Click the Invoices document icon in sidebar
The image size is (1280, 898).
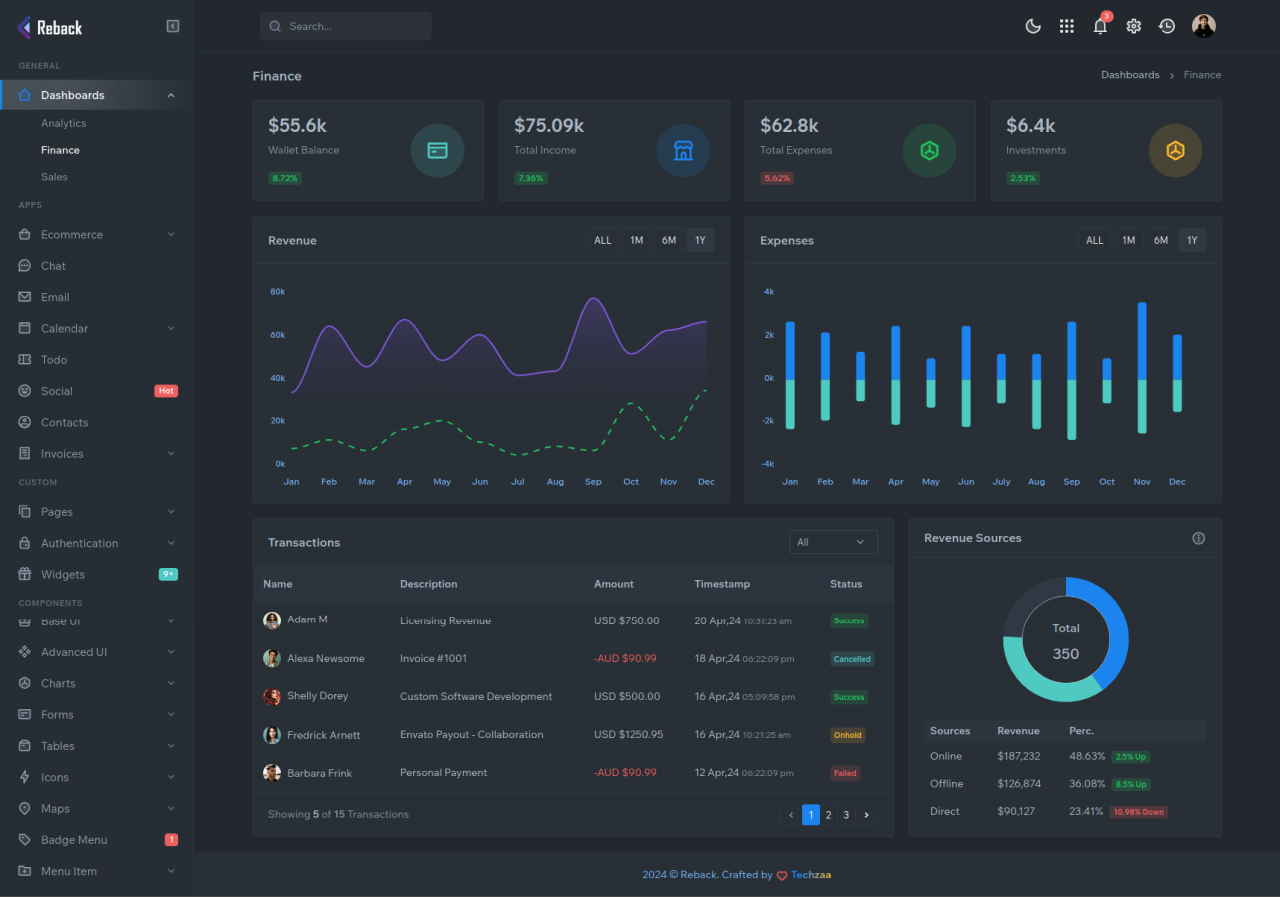(25, 454)
